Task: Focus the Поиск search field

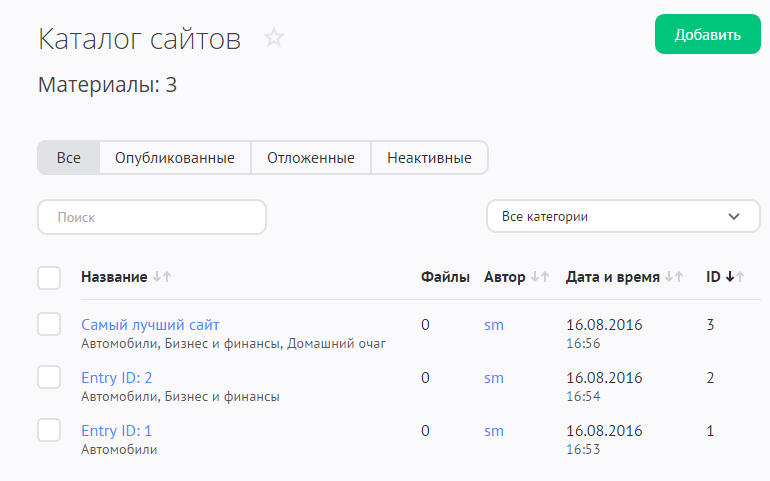Action: [x=152, y=216]
